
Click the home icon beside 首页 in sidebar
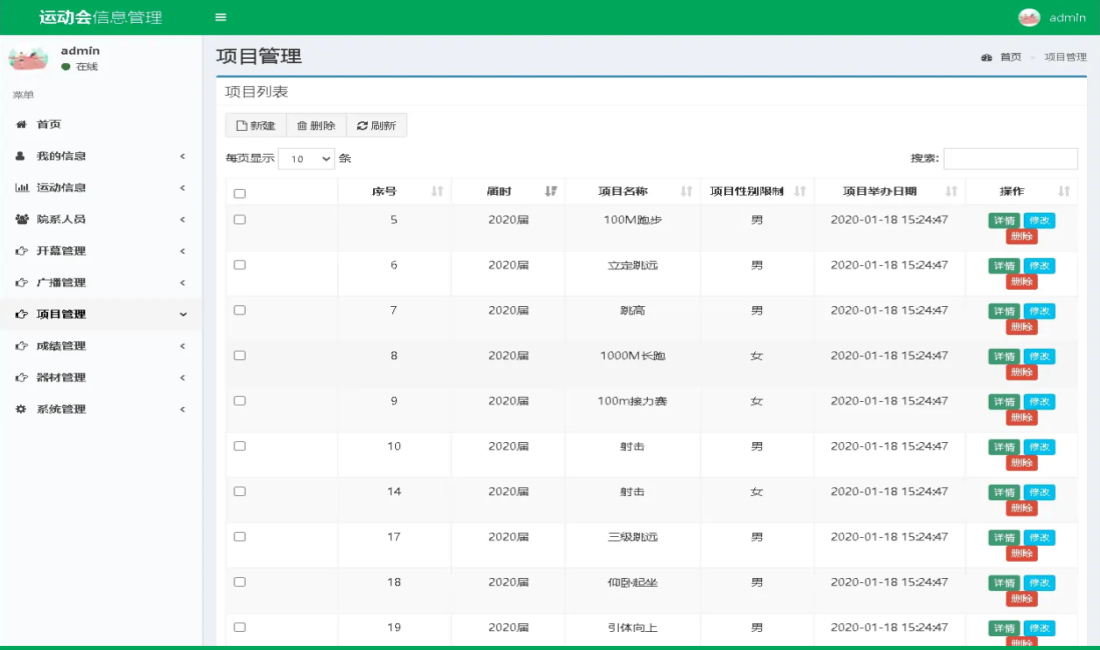21,124
